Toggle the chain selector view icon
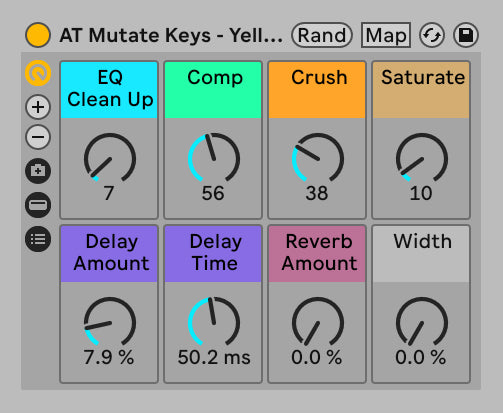503x413 pixels. click(38, 205)
